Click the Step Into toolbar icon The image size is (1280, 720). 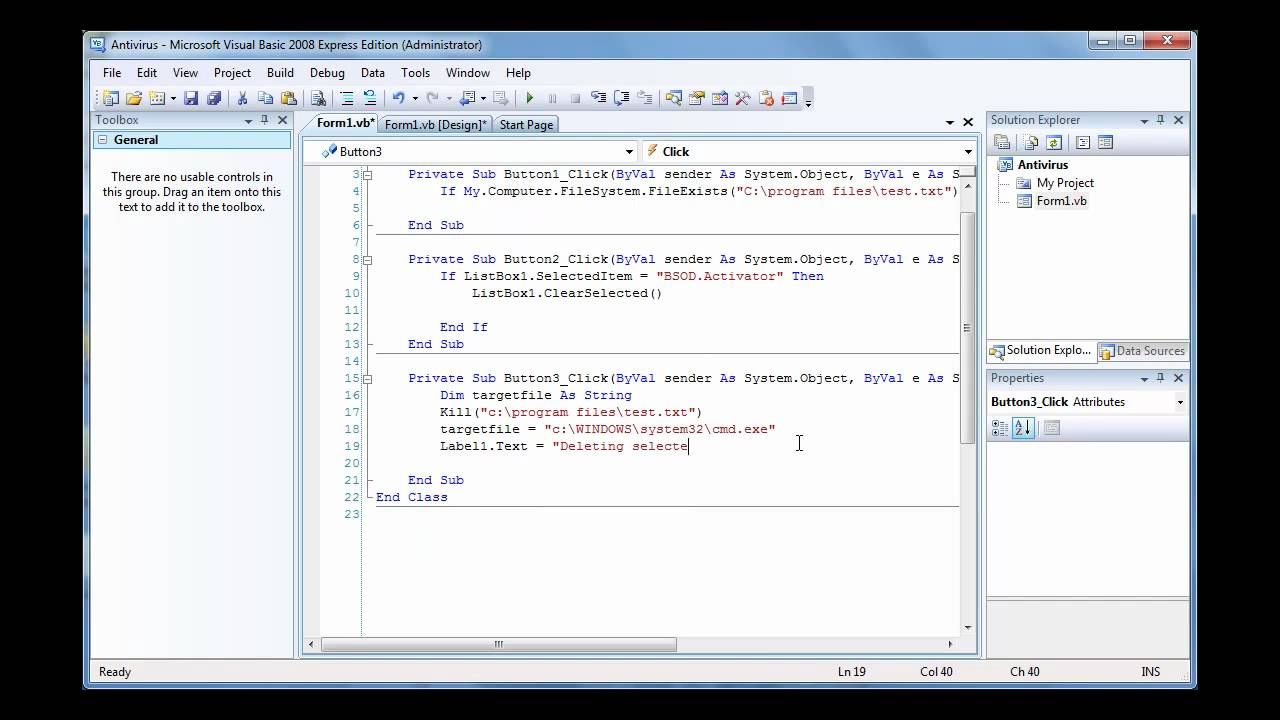pyautogui.click(x=598, y=98)
